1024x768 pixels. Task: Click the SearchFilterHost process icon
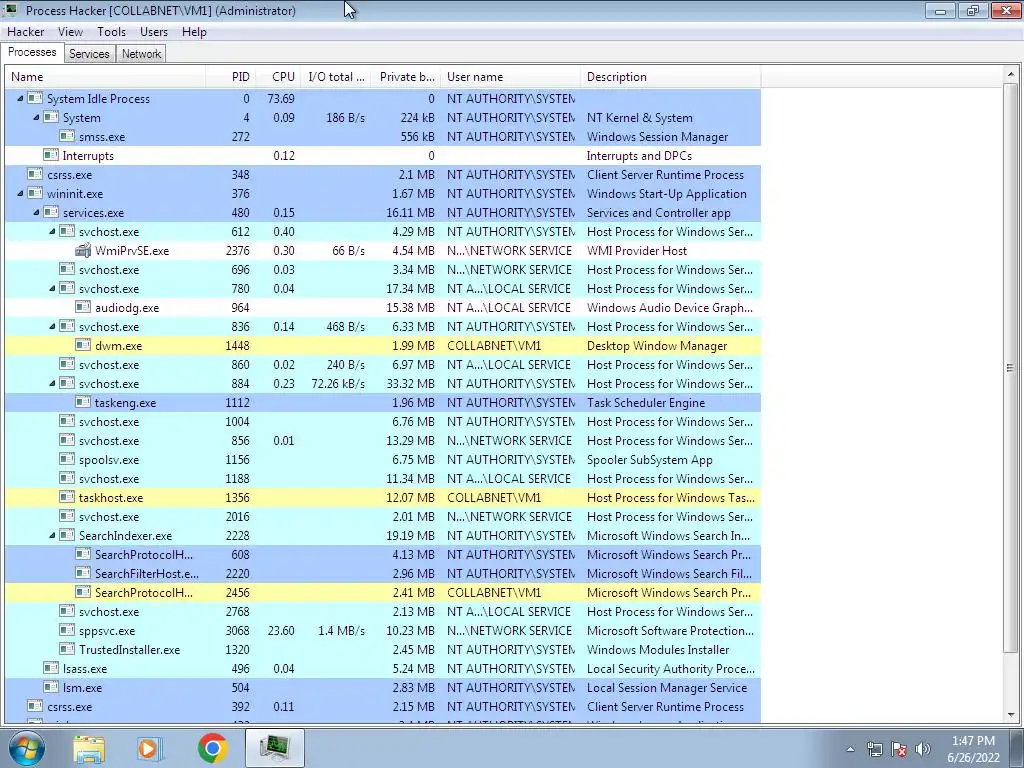coord(83,573)
